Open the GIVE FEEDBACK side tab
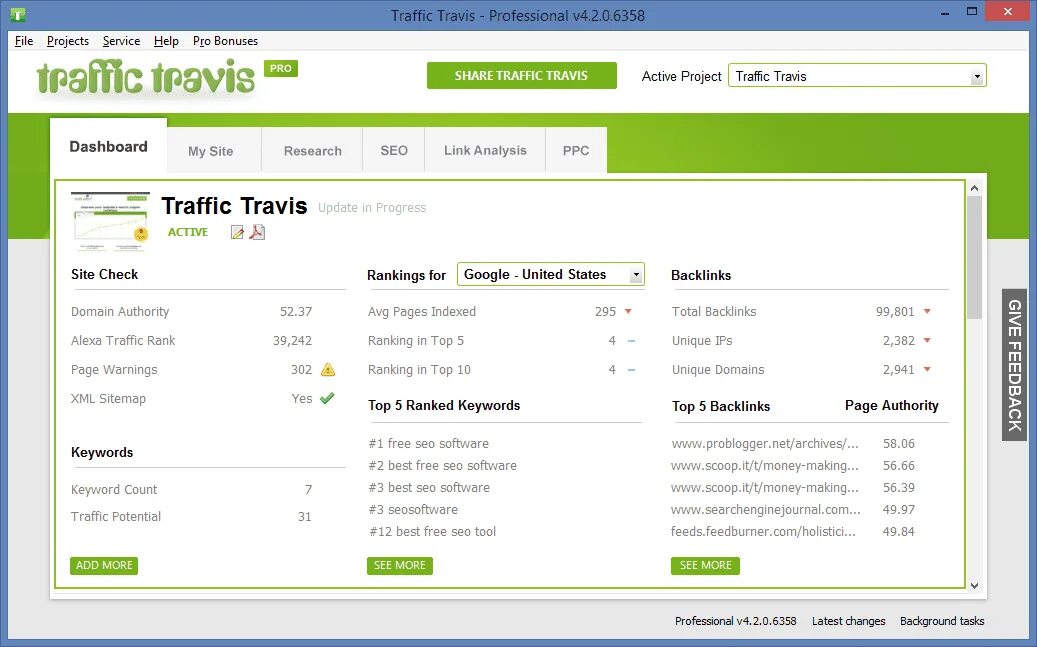This screenshot has height=647, width=1037. click(1015, 365)
